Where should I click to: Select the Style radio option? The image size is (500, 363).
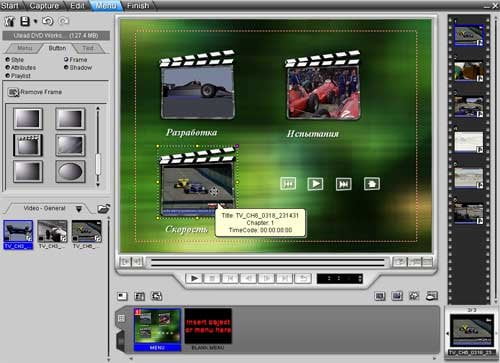8,60
